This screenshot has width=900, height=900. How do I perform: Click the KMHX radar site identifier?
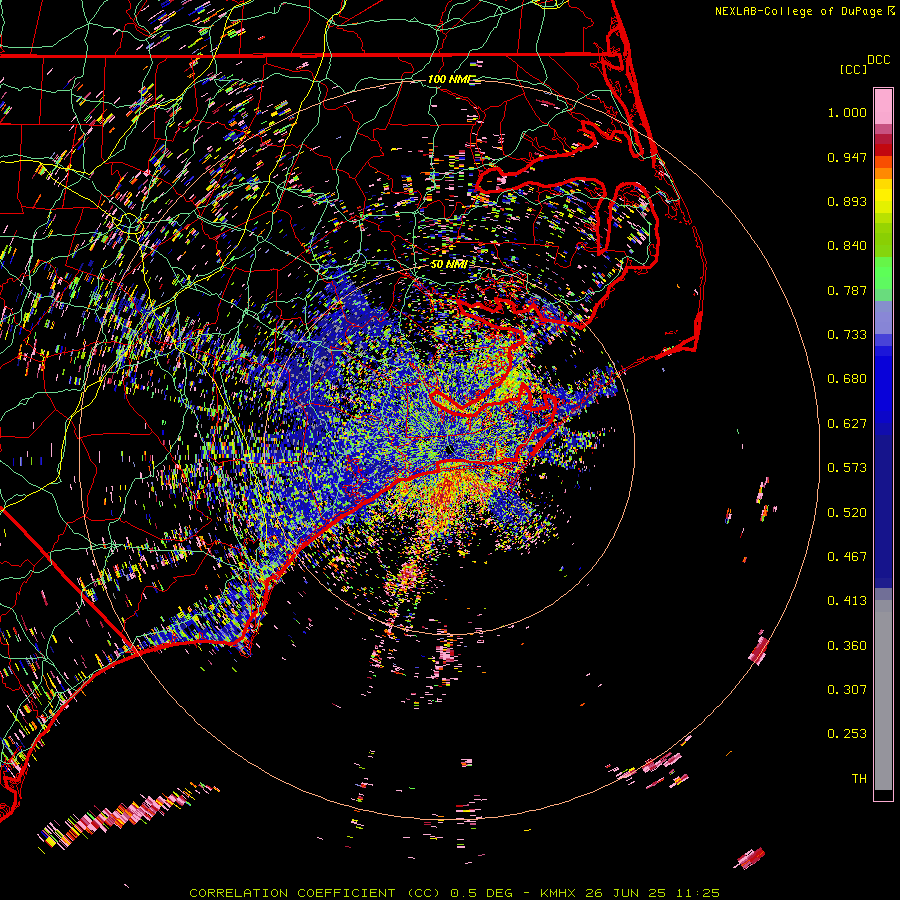click(x=558, y=893)
